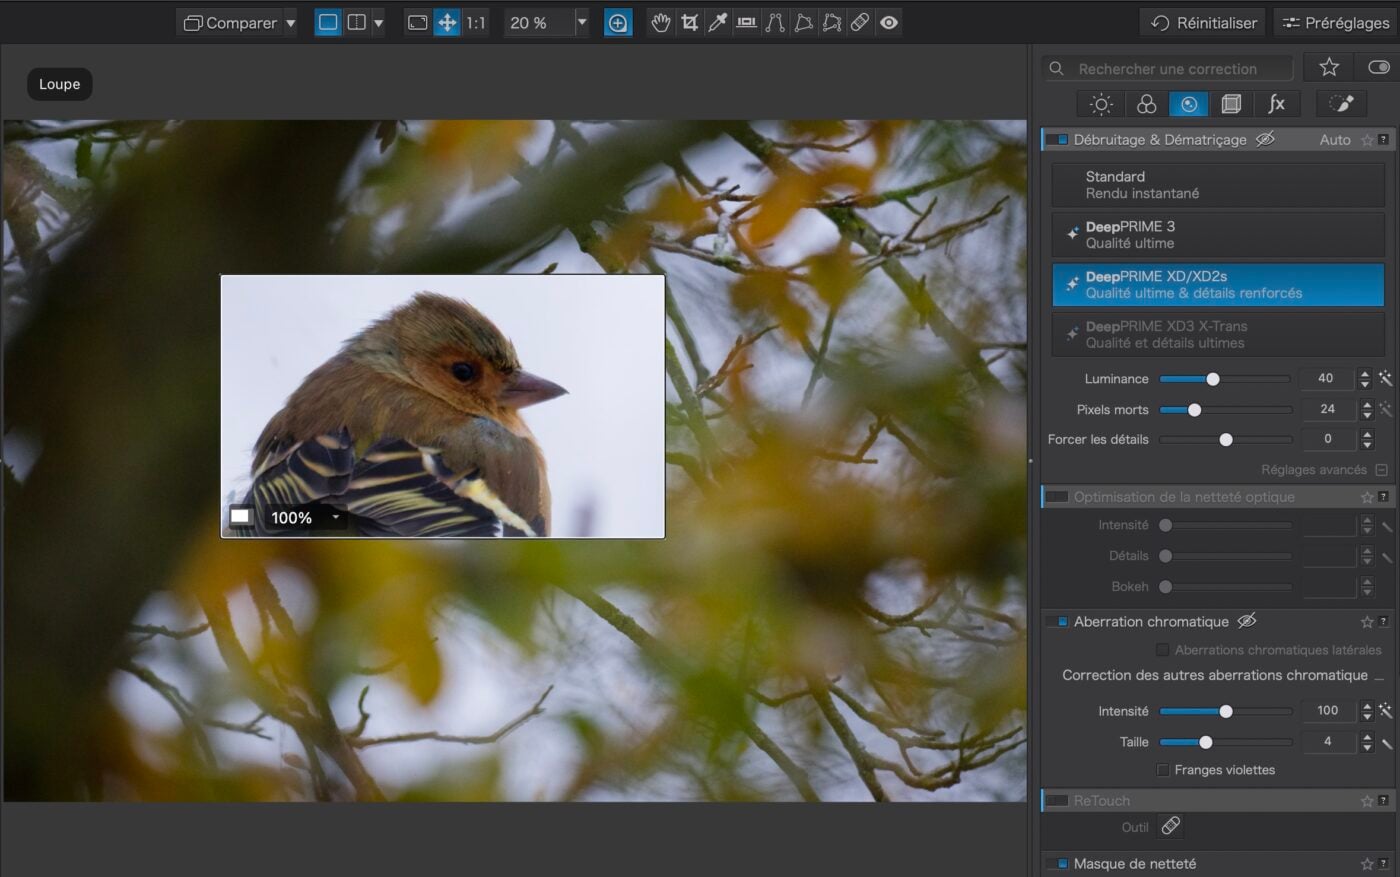Select the ReTouch repair tool in the toolbar
This screenshot has width=1400, height=877.
coord(860,22)
